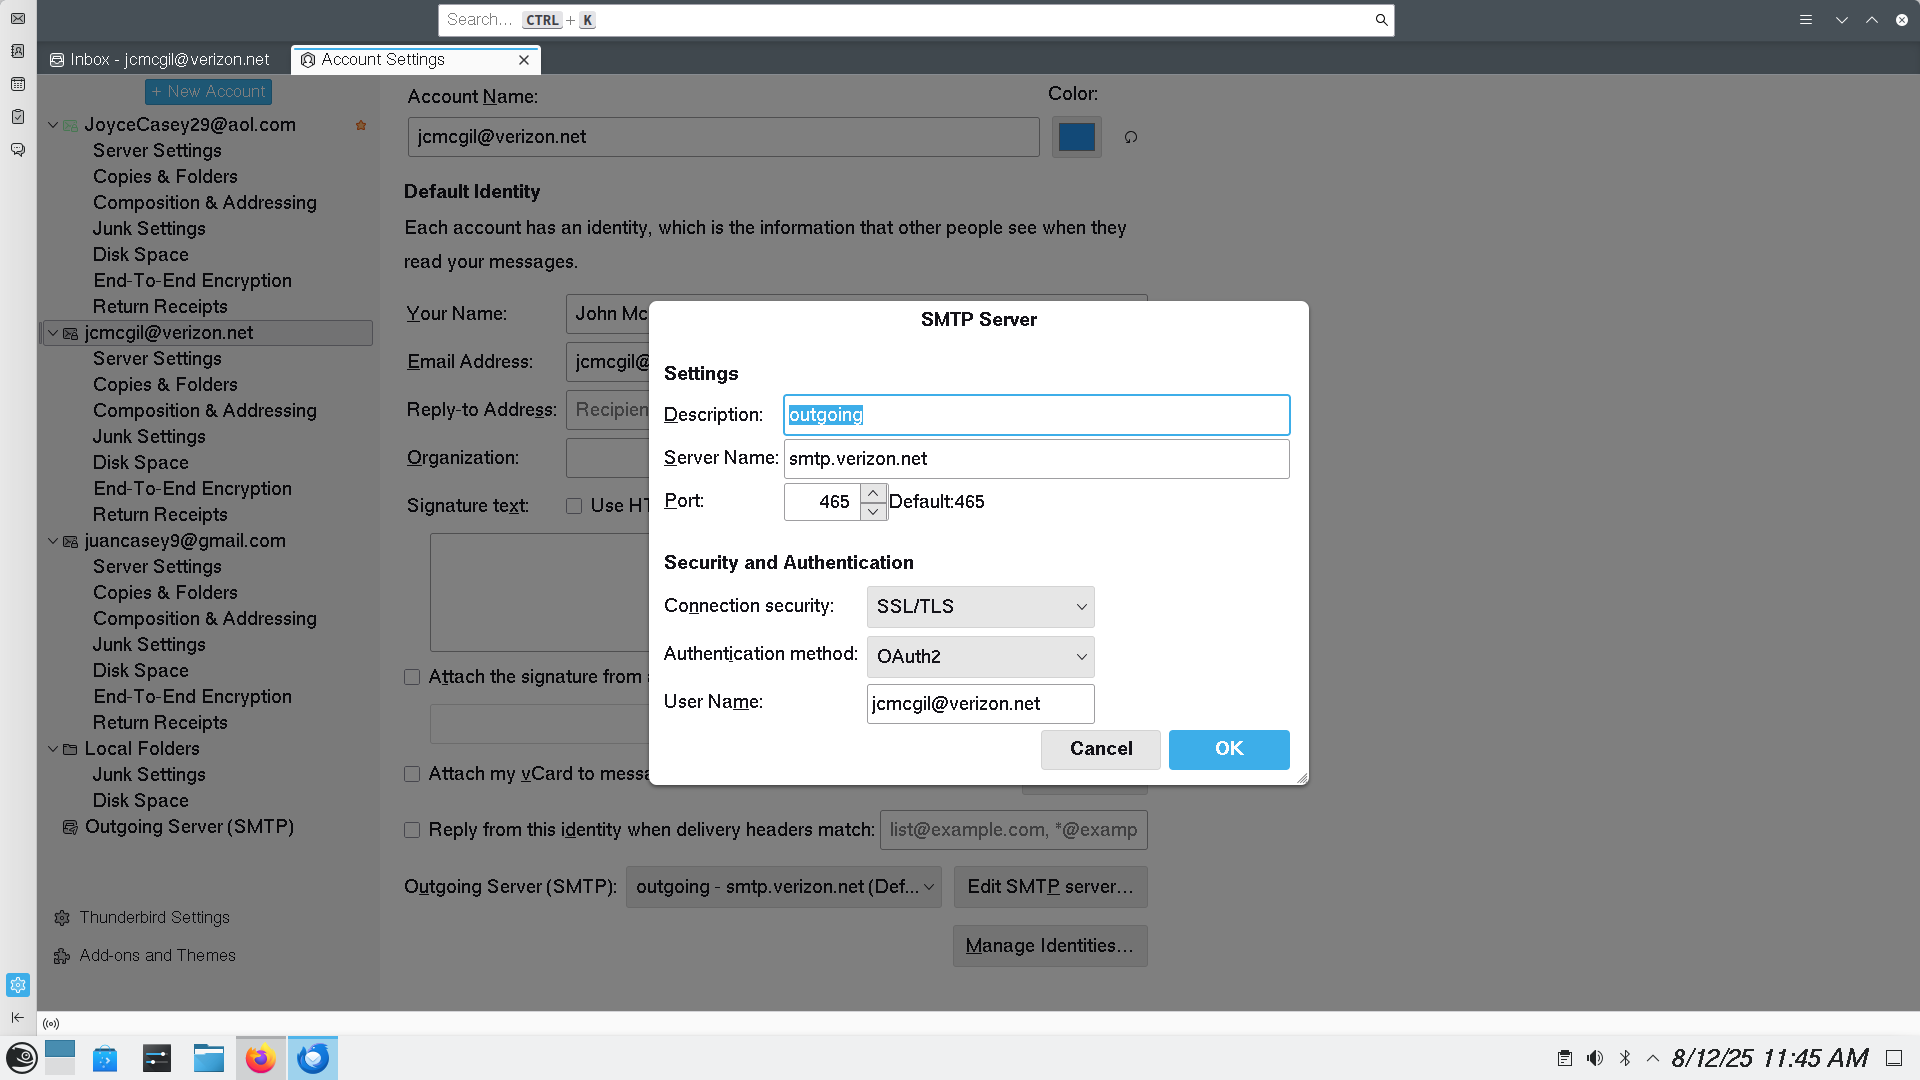Open the Calendar space icon
1920x1080 pixels.
pos(18,84)
